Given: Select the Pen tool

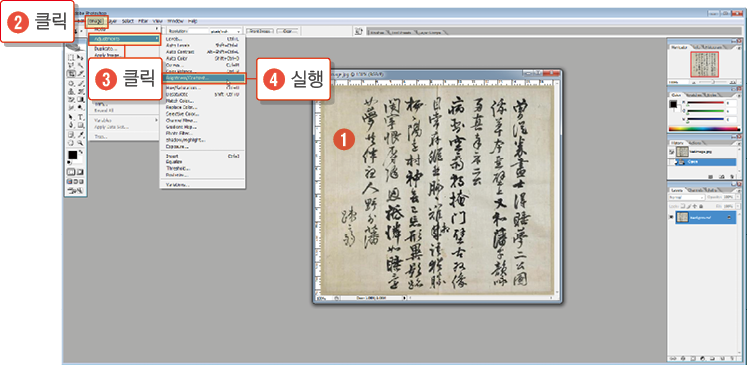Looking at the screenshot, I should [x=71, y=124].
